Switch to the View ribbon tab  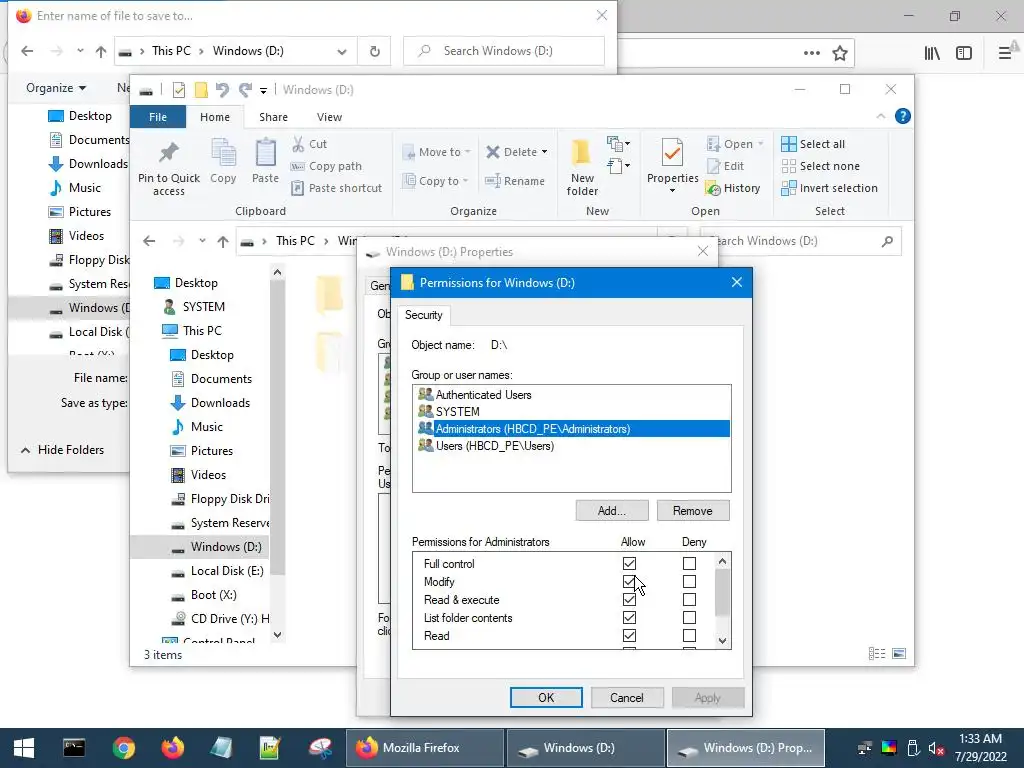[x=329, y=117]
